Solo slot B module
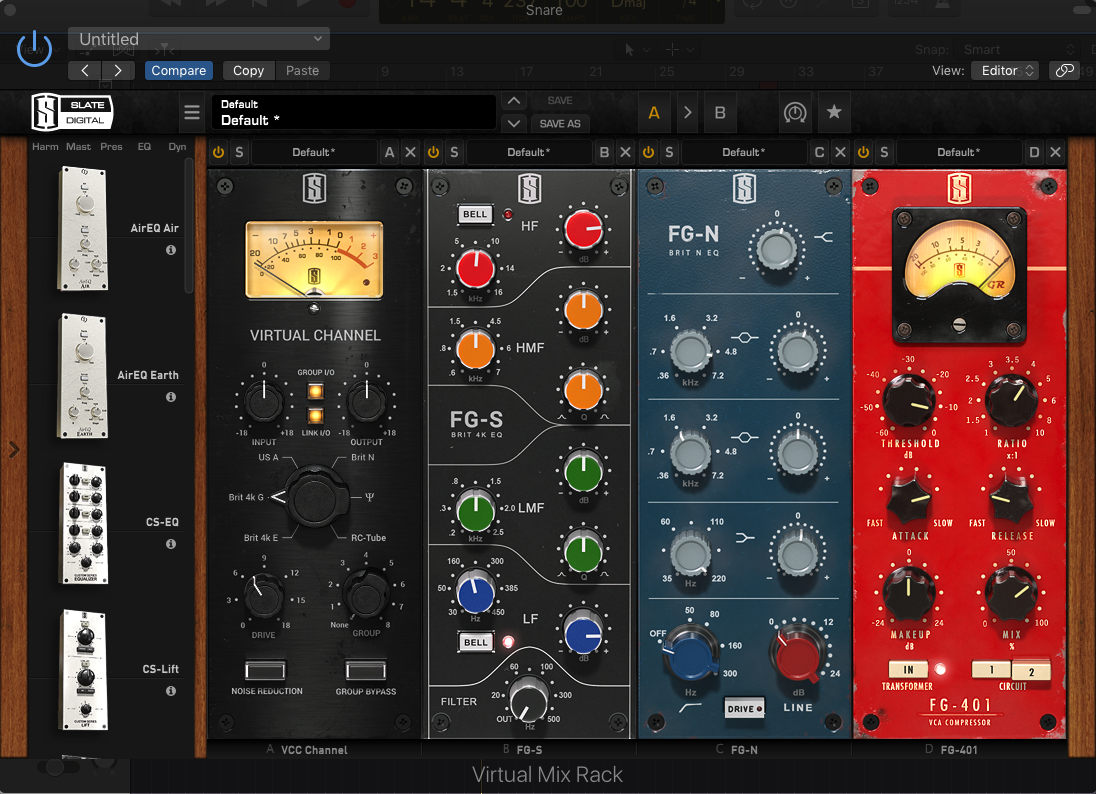Screen dimensions: 1096x794 pos(454,152)
